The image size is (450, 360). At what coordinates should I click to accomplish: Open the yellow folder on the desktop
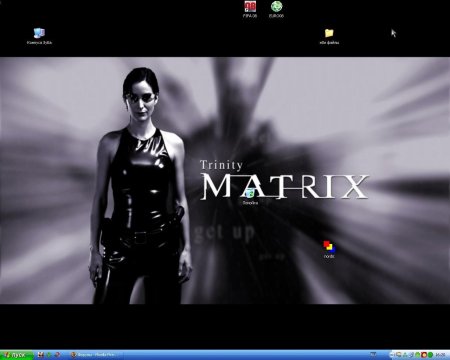(x=329, y=36)
